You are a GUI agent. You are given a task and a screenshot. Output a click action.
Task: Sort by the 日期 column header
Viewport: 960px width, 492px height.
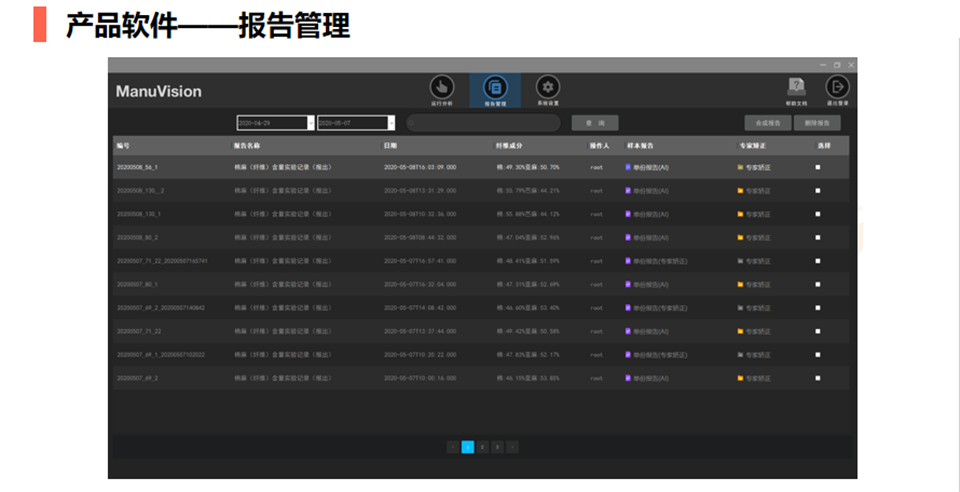[x=390, y=146]
